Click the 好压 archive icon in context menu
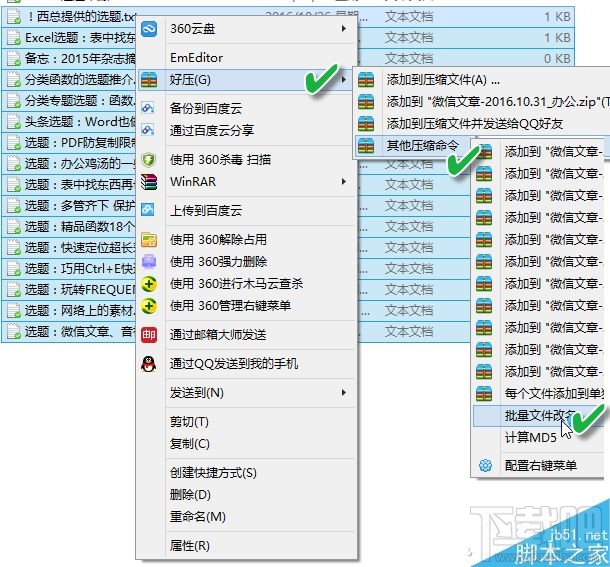Image resolution: width=610 pixels, height=567 pixels. click(x=149, y=80)
